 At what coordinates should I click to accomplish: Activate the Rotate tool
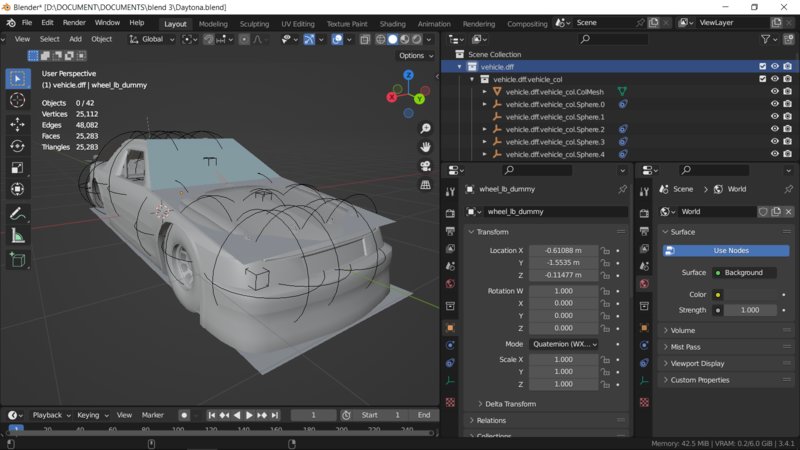coord(18,146)
